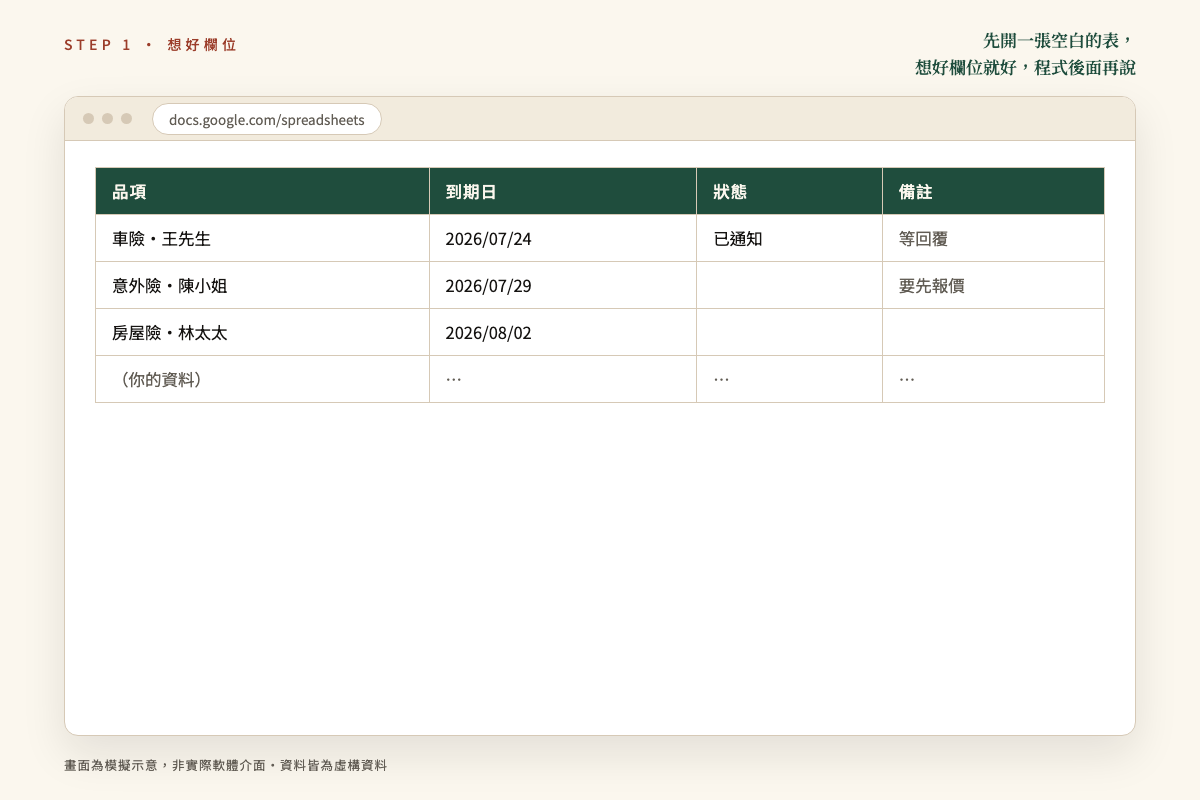Screen dimensions: 1200x800
Task: Click the 已通知 status cell
Action: tap(789, 238)
